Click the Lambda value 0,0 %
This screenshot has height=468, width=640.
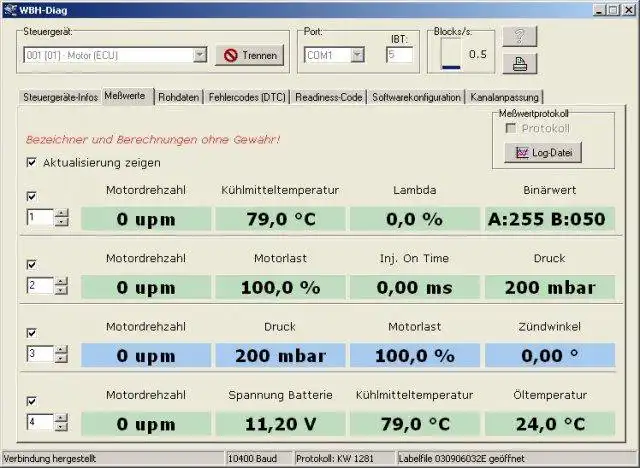[x=415, y=219]
